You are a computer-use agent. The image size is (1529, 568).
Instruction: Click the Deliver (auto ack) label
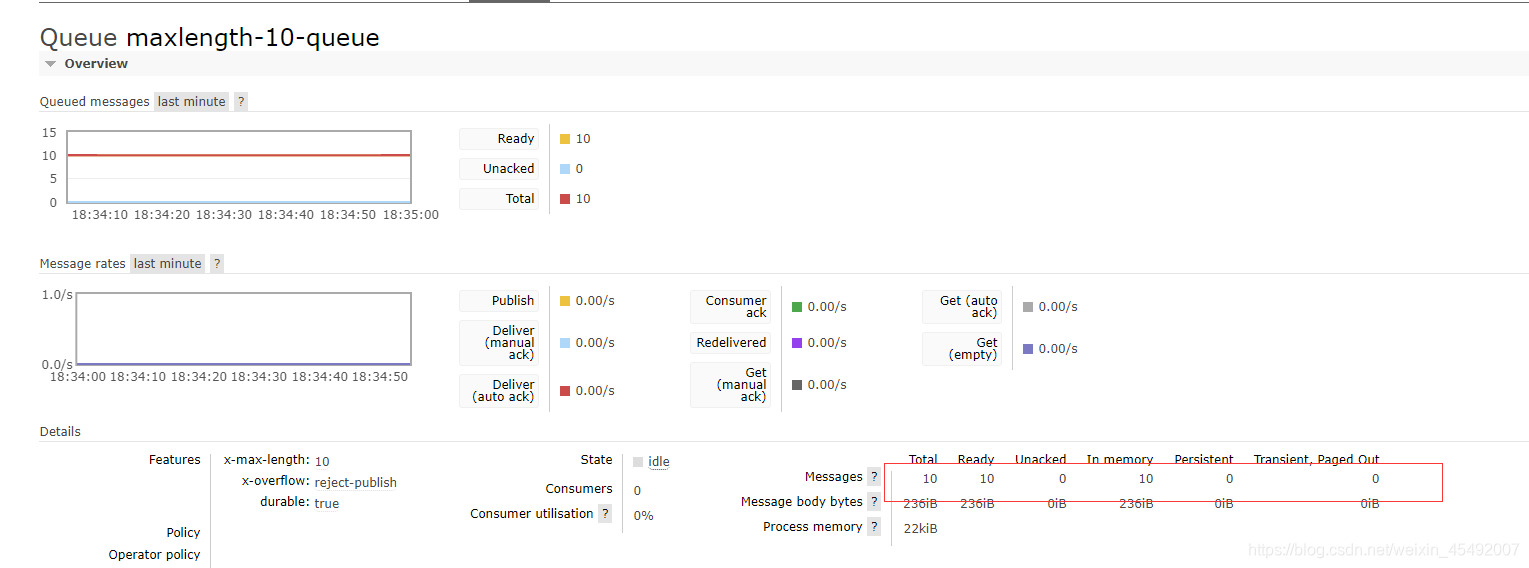(499, 391)
